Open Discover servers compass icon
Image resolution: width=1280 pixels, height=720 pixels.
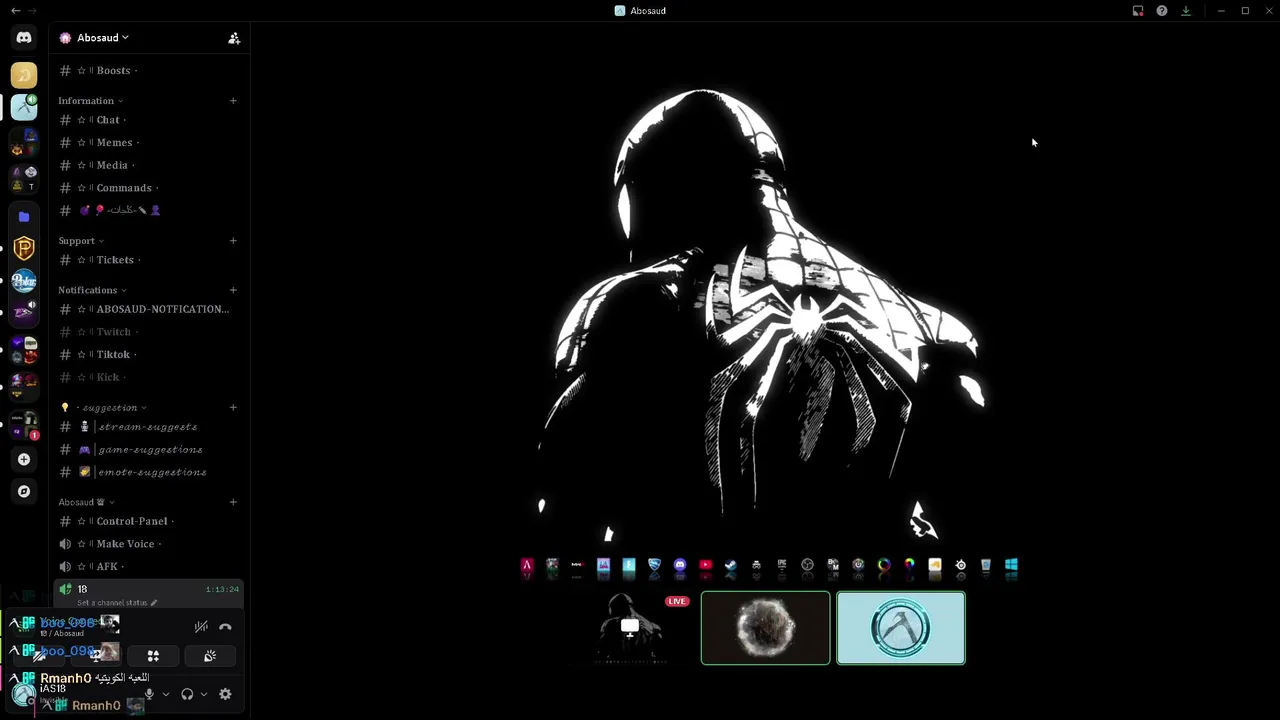tap(24, 492)
